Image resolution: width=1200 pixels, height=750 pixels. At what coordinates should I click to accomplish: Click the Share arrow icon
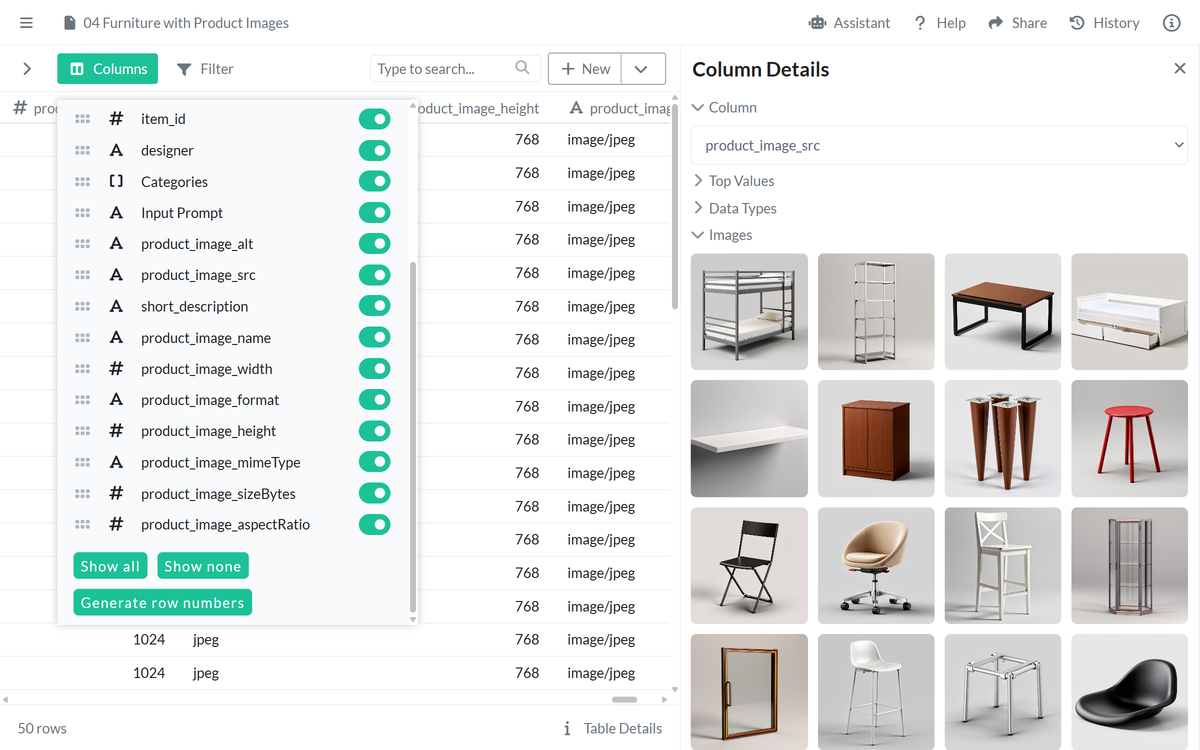point(995,22)
